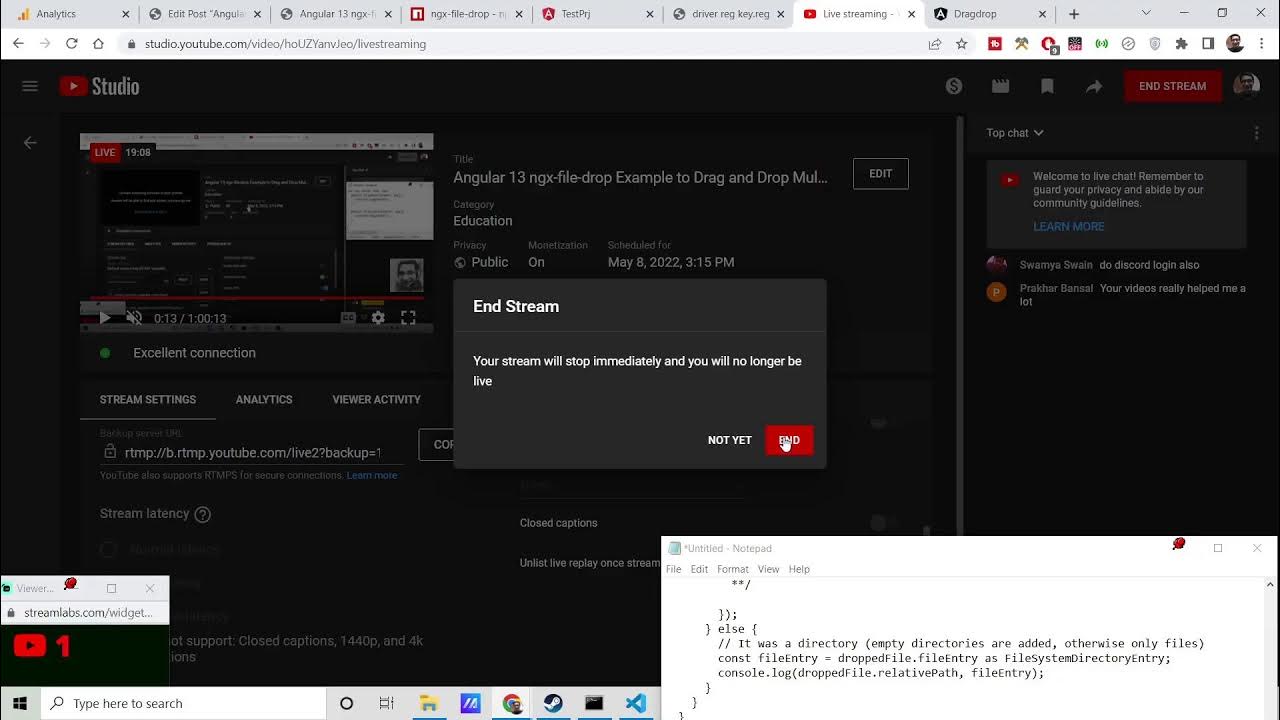Click the bookmark icon in Studio header

1047,86
